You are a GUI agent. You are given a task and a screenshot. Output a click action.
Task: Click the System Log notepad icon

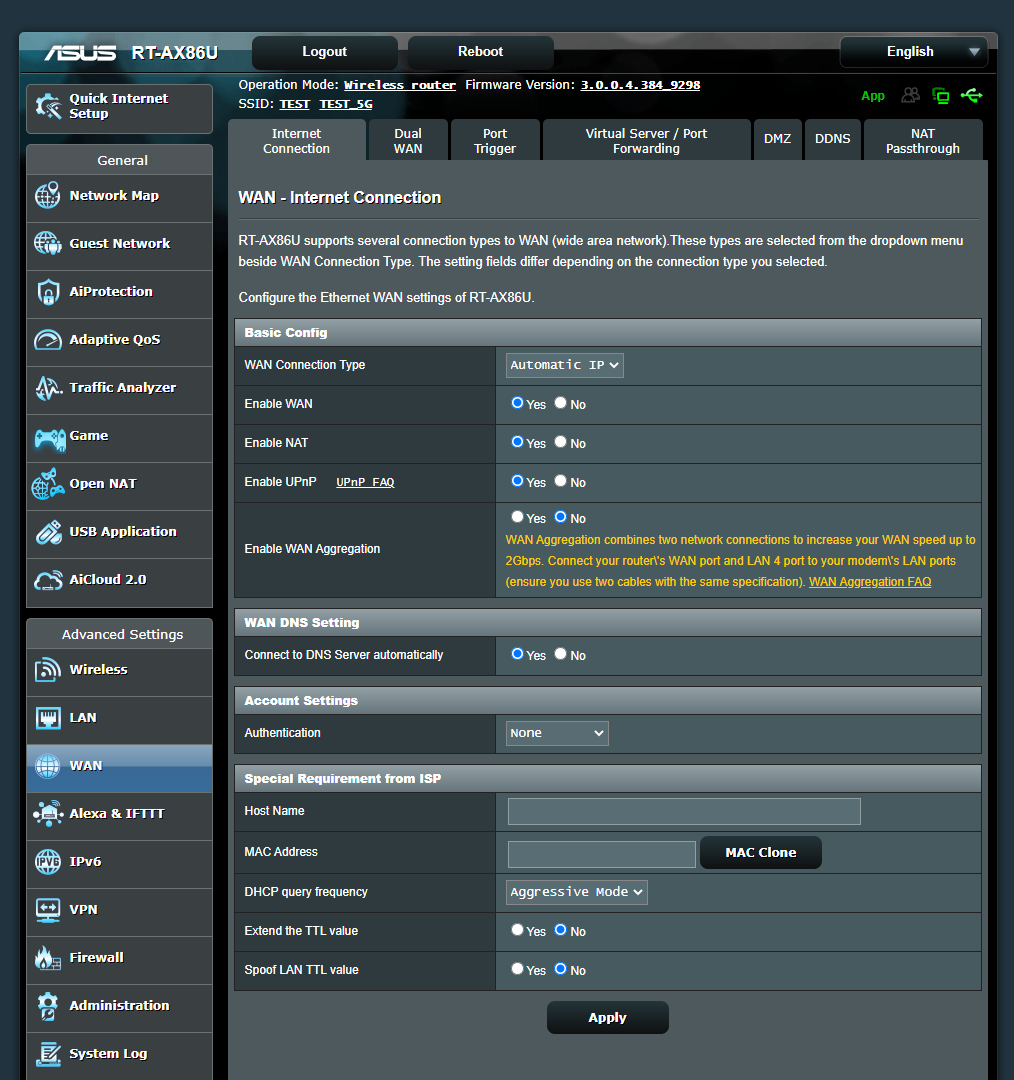click(48, 1054)
